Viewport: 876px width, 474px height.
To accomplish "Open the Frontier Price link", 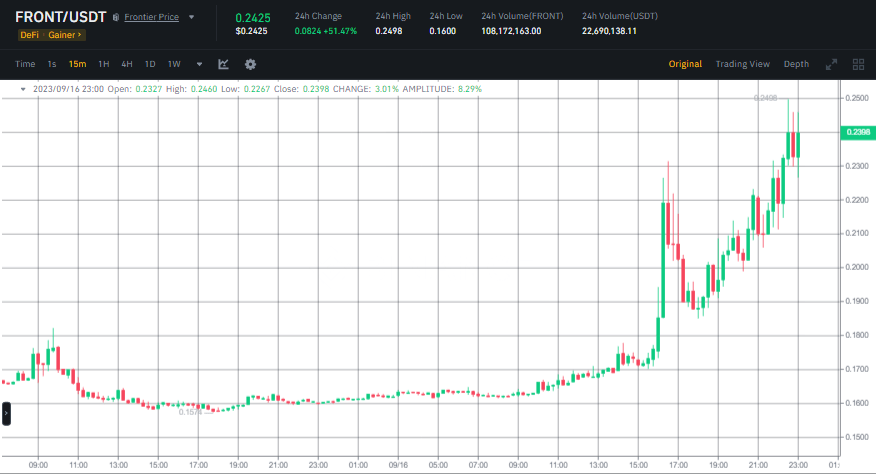I will [x=151, y=17].
